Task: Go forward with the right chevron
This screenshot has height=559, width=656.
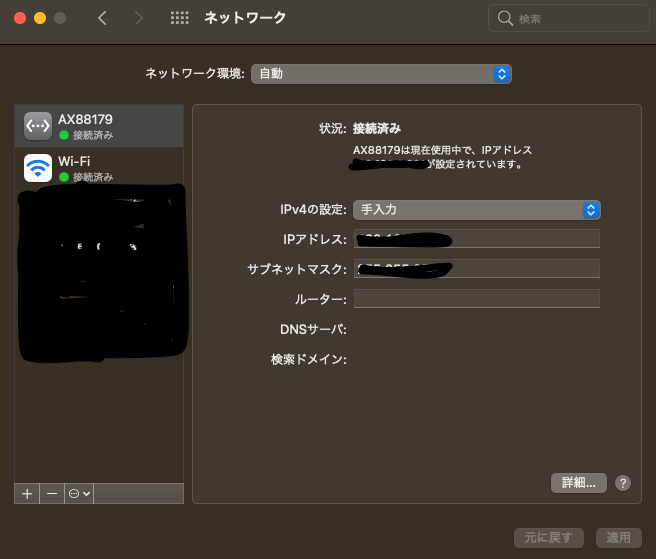Action: click(138, 18)
